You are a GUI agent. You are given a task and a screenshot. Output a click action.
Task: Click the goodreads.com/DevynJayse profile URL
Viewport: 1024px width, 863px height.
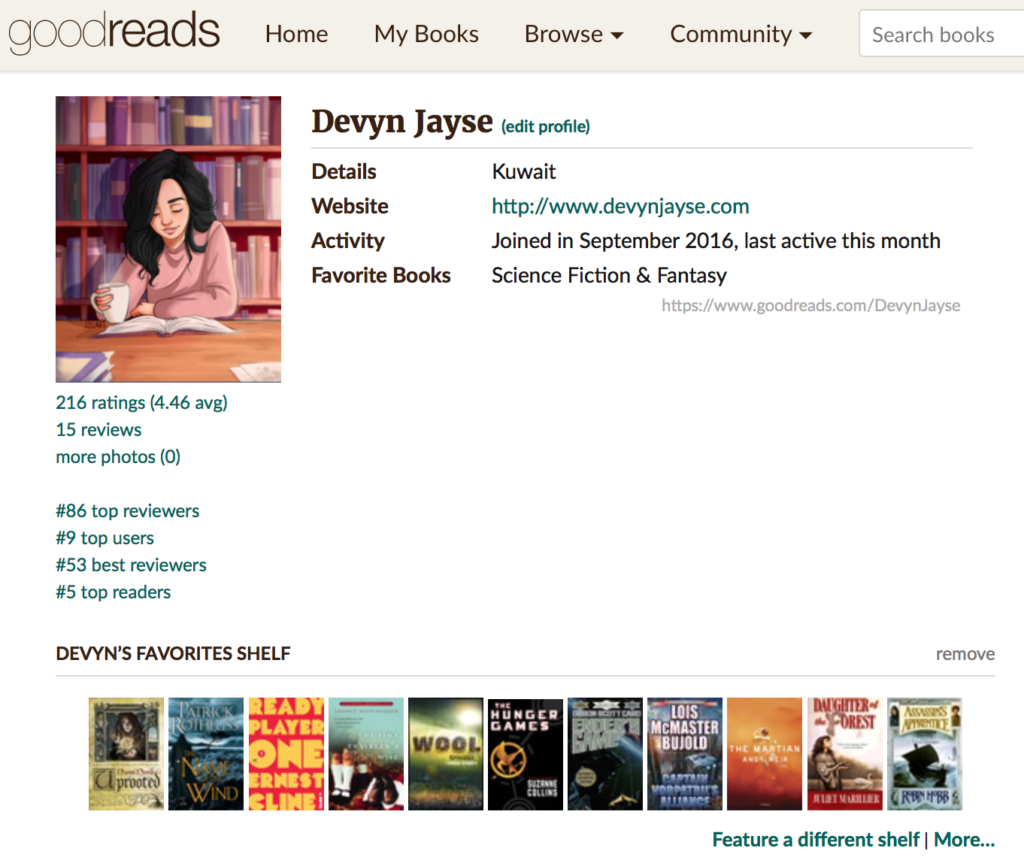[x=811, y=306]
